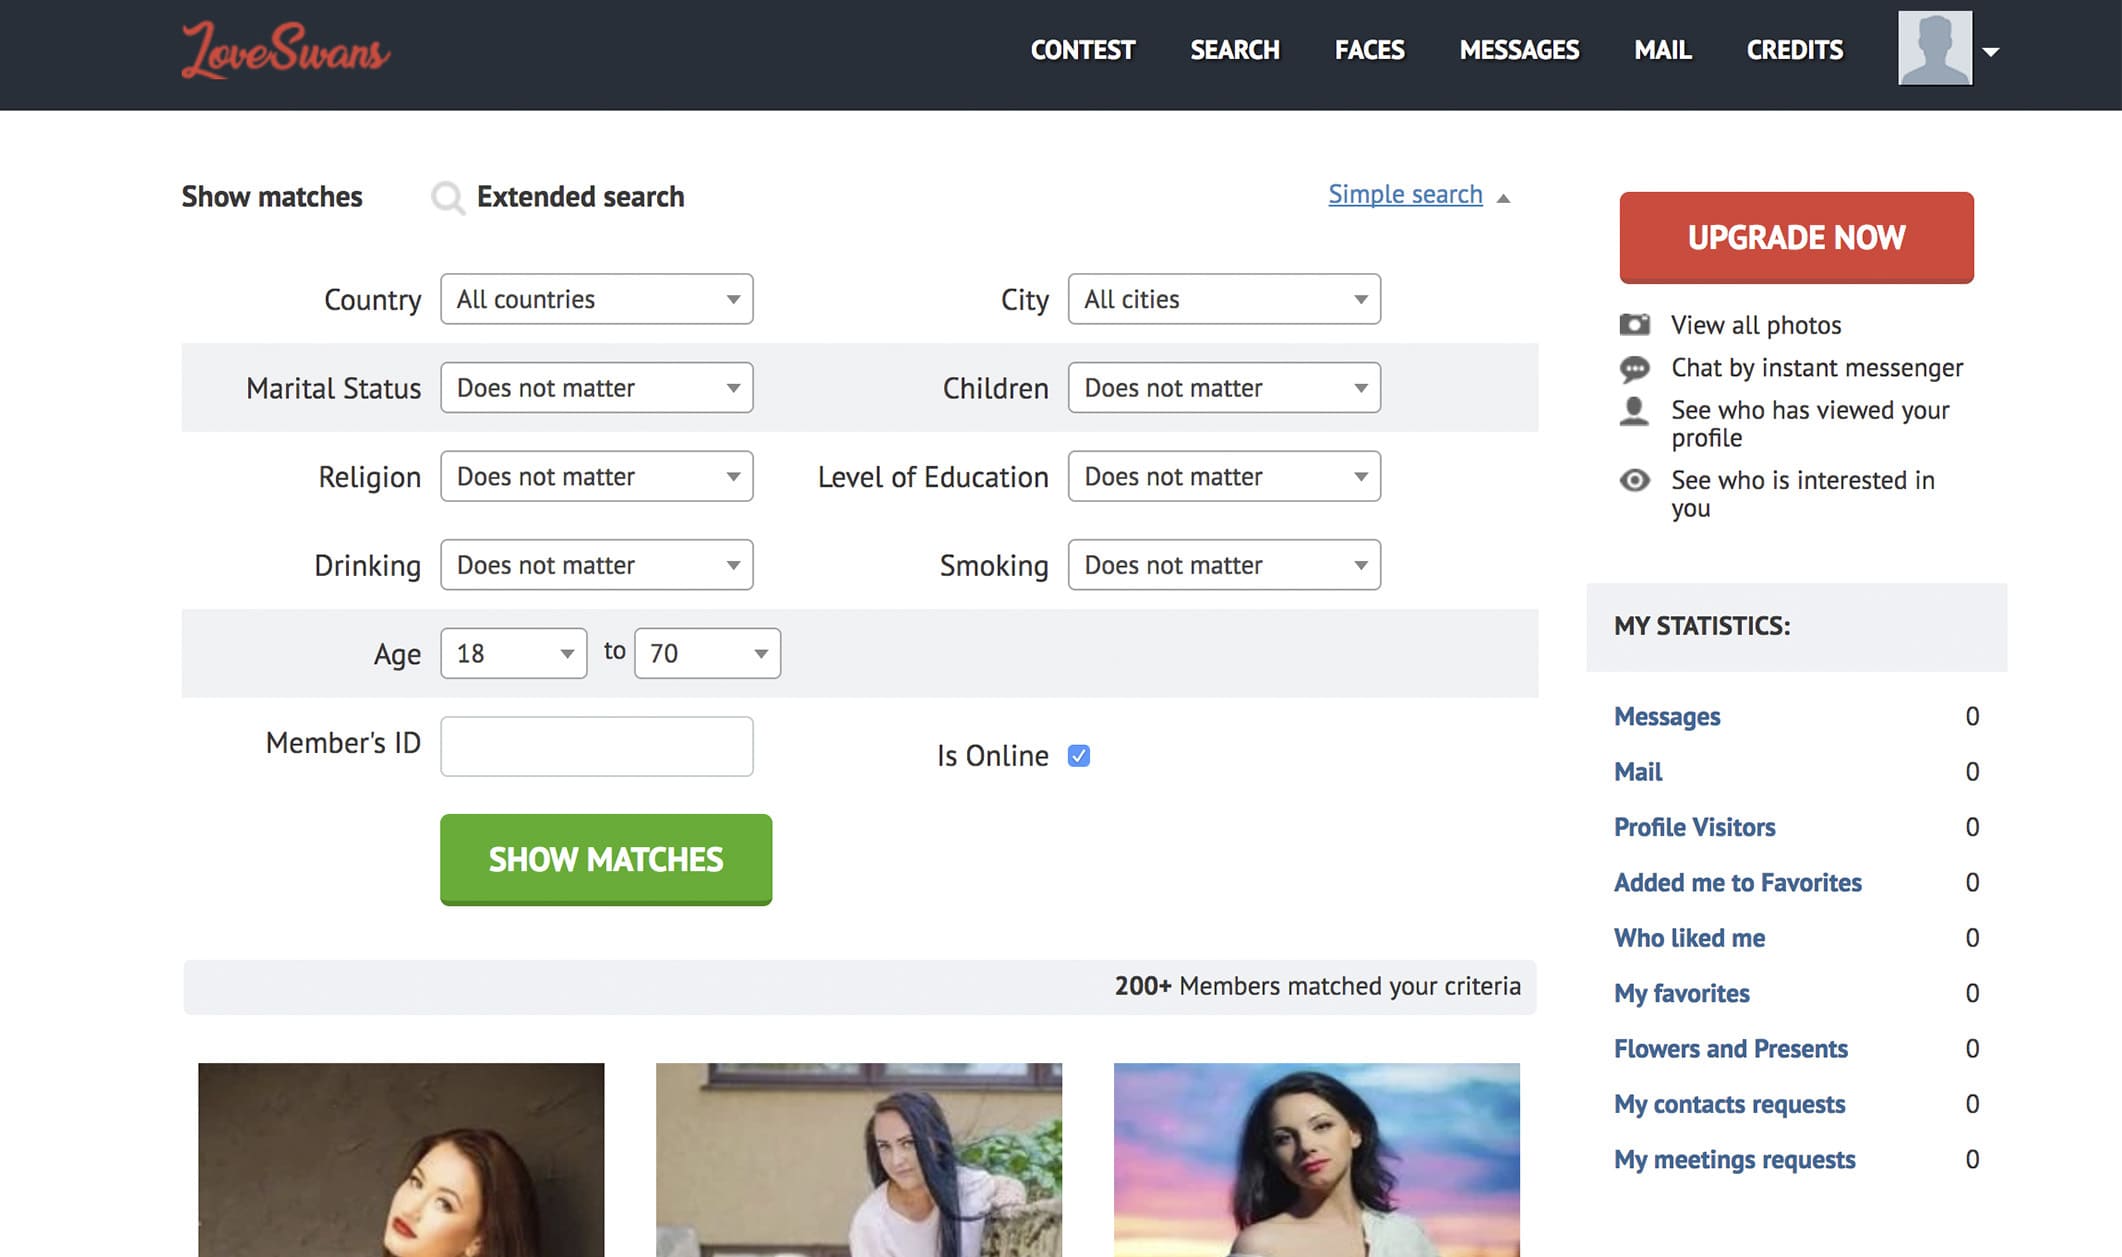Open the My contacts requests link

pyautogui.click(x=1729, y=1104)
